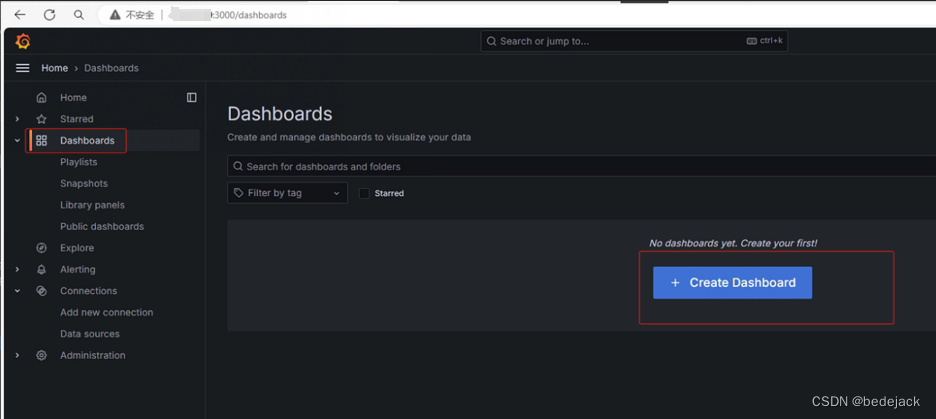Expand the Starred section chevron
Viewport: 936px width, 419px height.
(x=17, y=119)
